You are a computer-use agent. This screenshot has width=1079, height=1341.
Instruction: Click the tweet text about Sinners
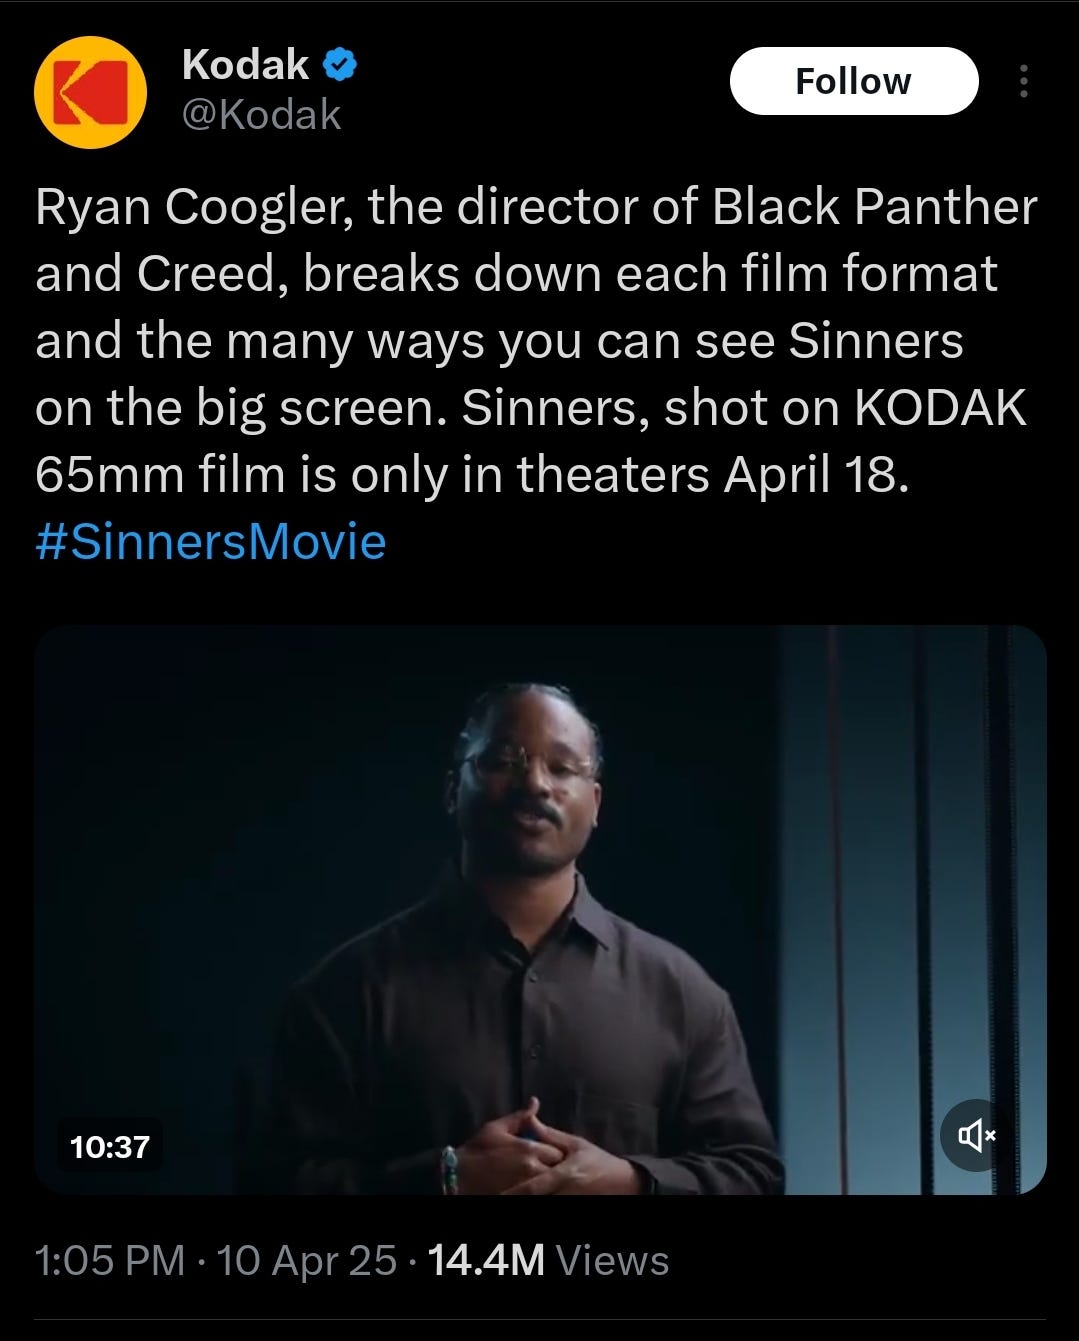[x=536, y=340]
